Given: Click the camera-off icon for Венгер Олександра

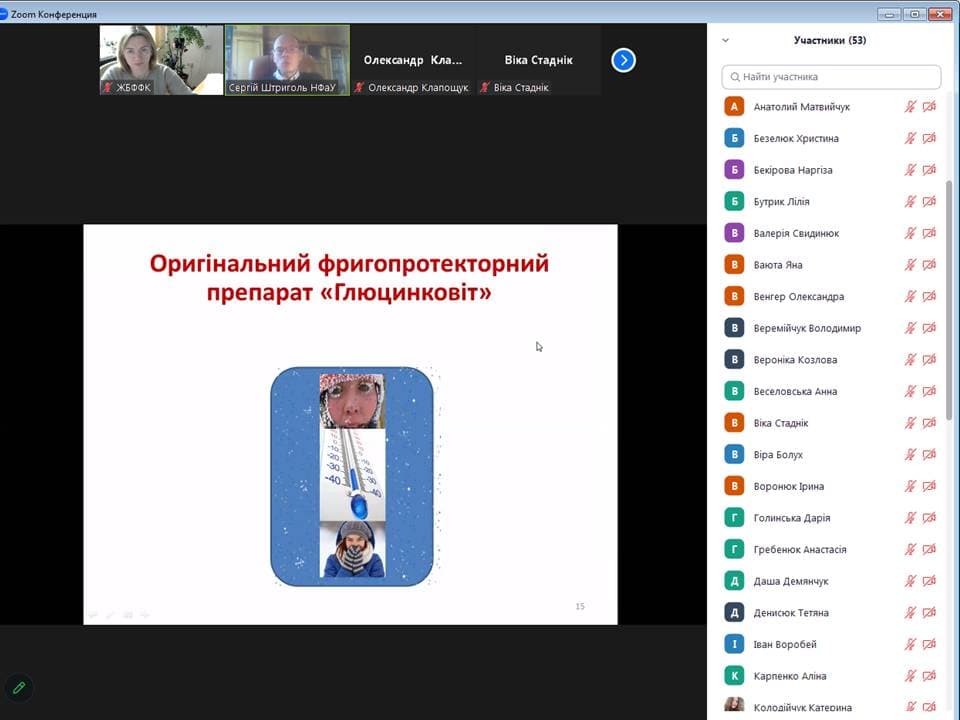Looking at the screenshot, I should pos(929,296).
